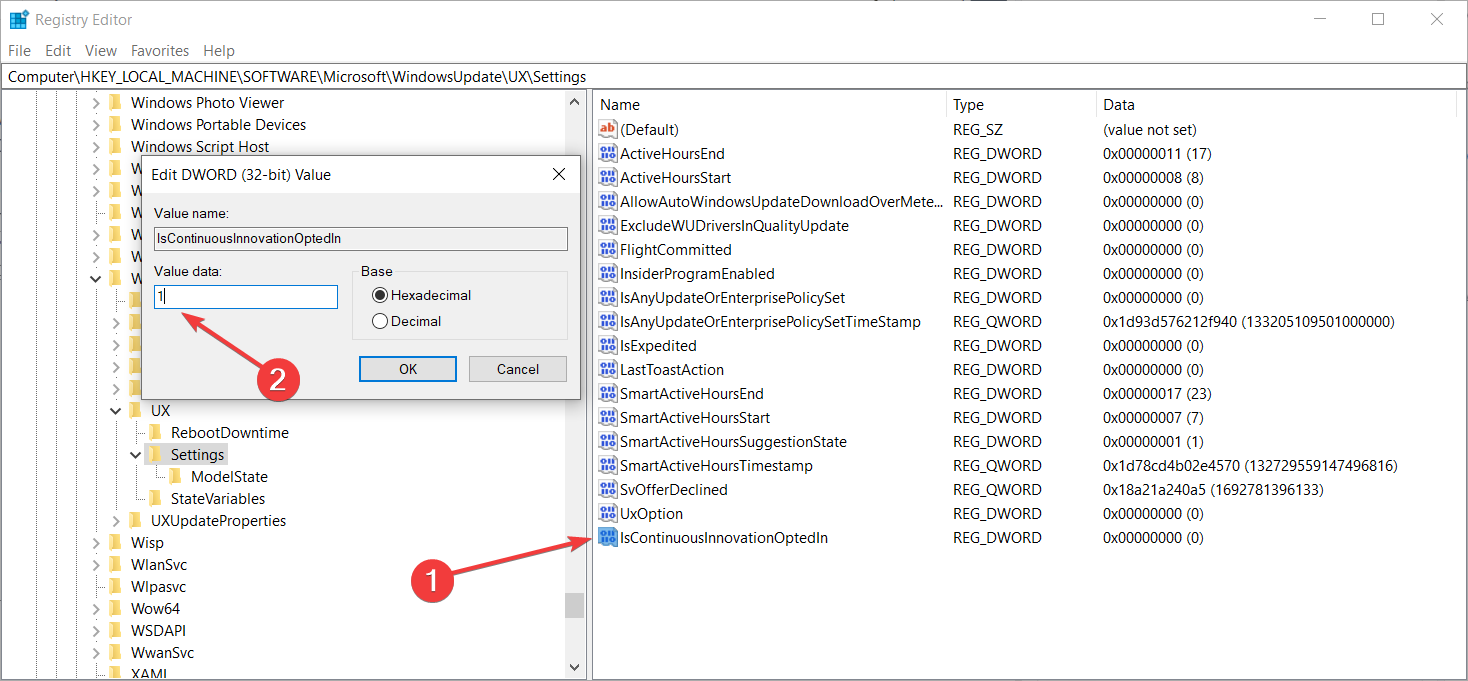
Task: Select the Decimal base option
Action: (x=380, y=321)
